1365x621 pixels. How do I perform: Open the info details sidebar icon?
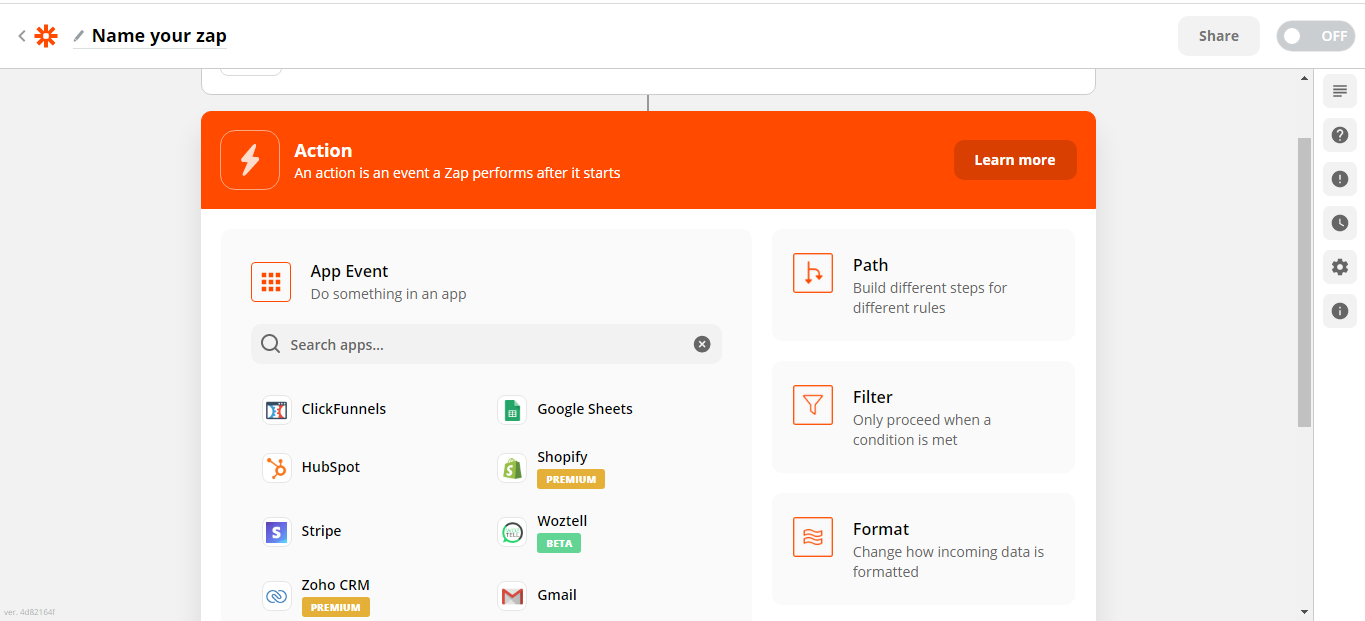[1340, 311]
